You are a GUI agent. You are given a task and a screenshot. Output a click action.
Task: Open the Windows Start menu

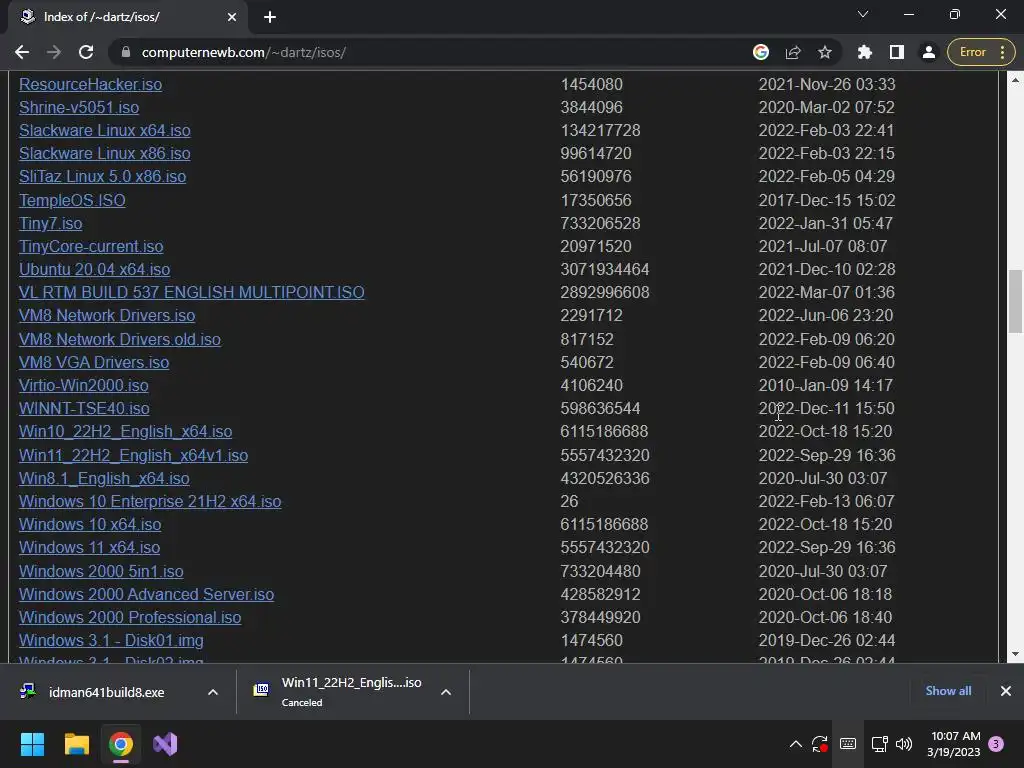(x=32, y=744)
